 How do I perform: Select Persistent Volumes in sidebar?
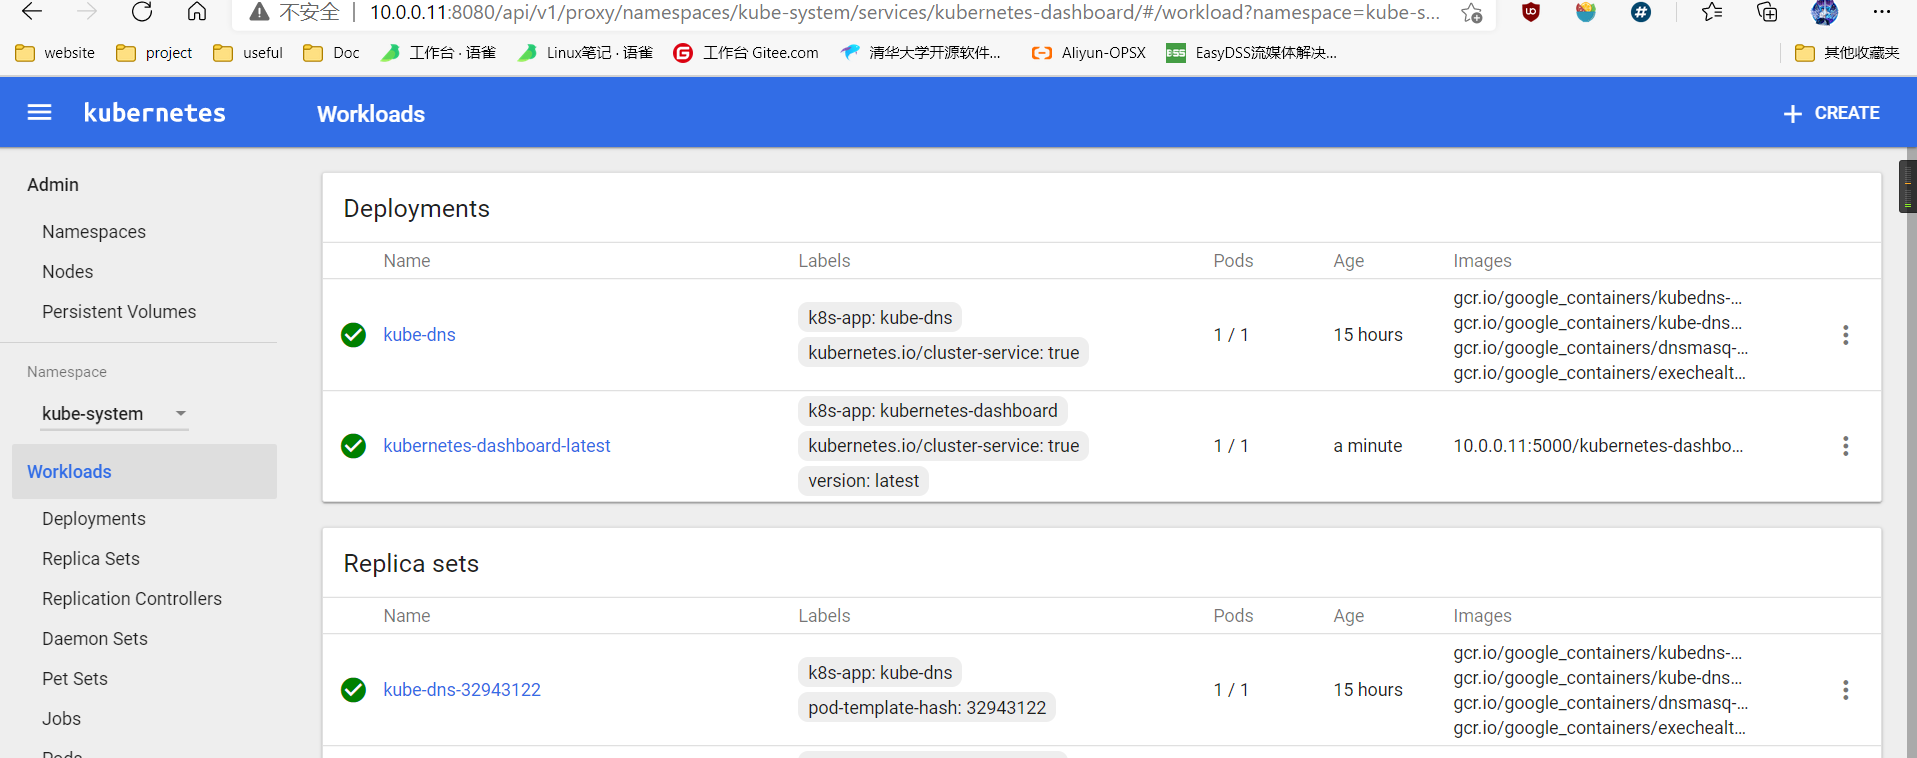(x=119, y=312)
